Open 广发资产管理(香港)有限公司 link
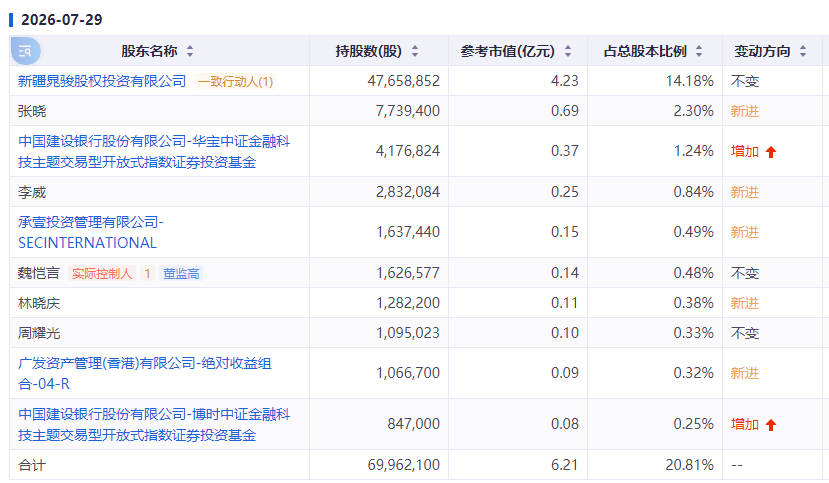 pos(144,374)
